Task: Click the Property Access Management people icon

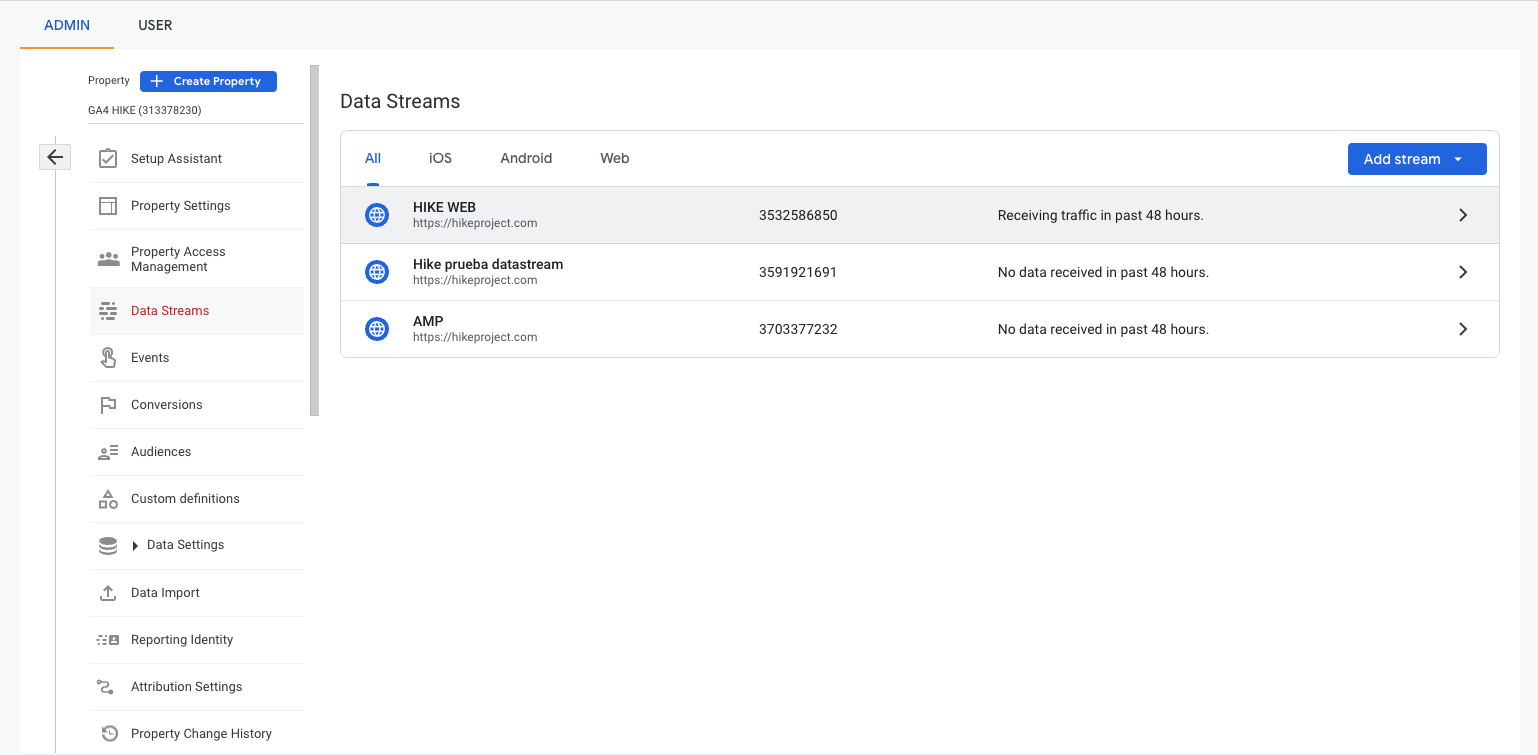Action: click(108, 259)
